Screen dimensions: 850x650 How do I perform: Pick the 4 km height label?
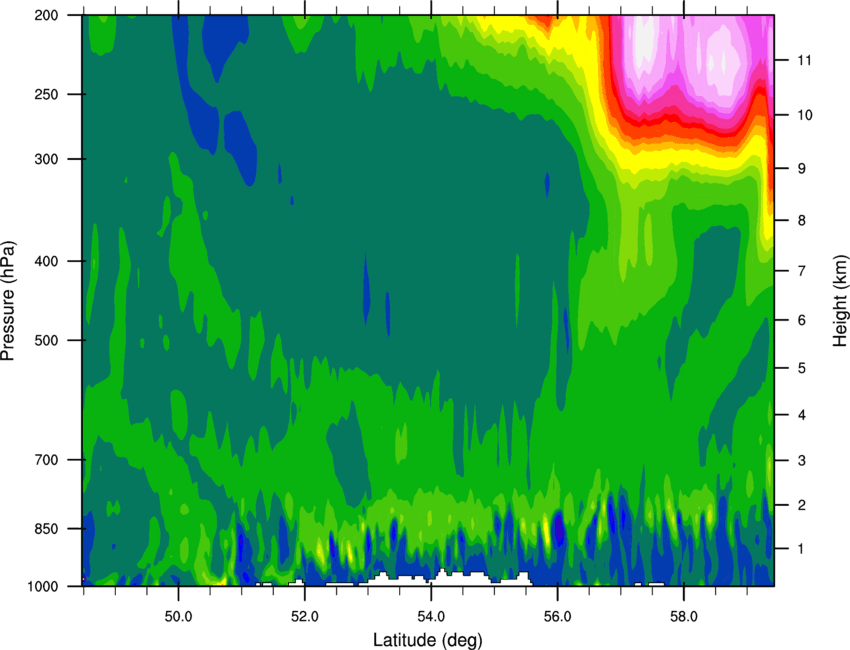pos(802,415)
